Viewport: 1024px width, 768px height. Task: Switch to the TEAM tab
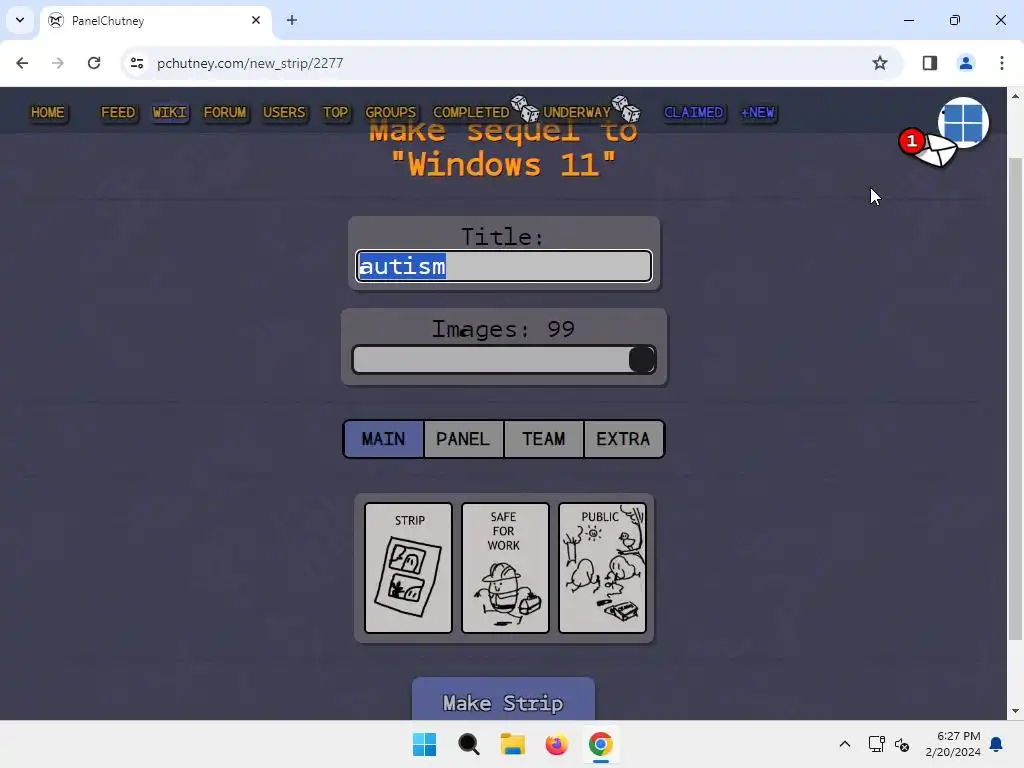[544, 439]
